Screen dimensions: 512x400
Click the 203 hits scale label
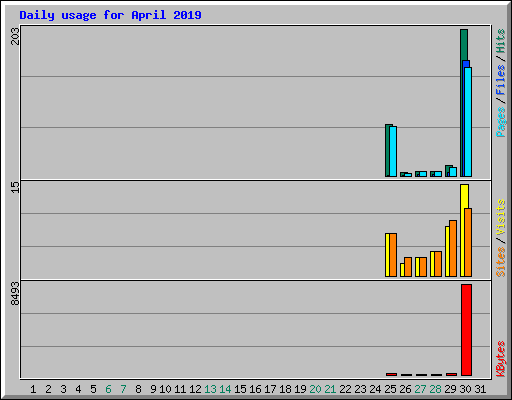tap(15, 36)
